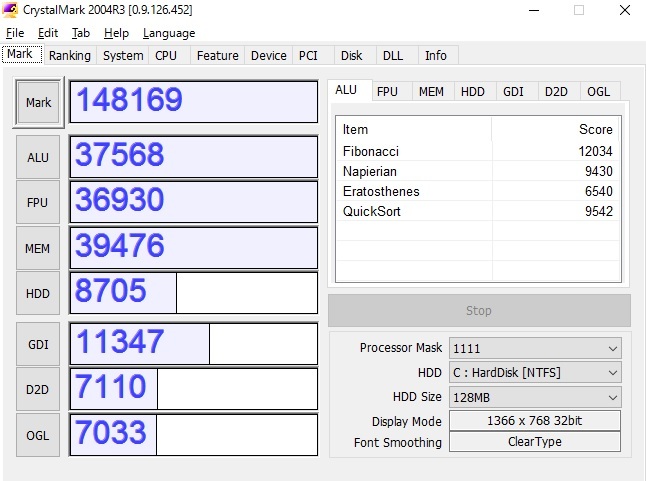This screenshot has width=646, height=481.
Task: Click the D2D score bar 7110
Action: (194, 389)
